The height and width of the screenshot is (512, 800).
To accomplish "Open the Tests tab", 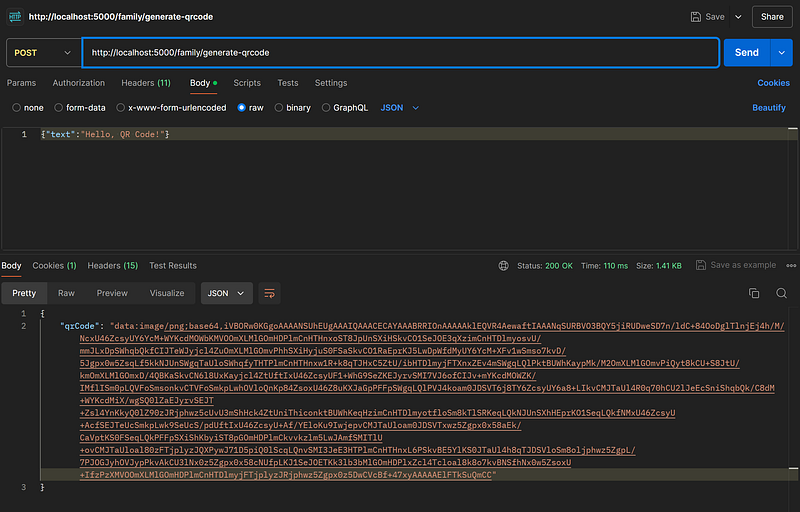I will tap(288, 83).
